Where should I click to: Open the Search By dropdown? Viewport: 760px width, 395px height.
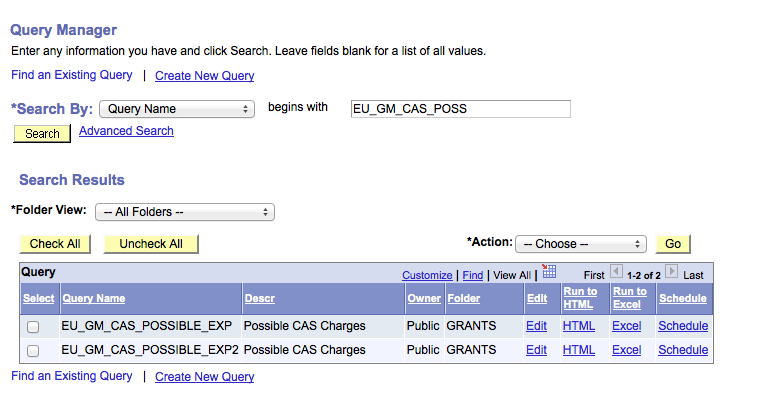(x=177, y=109)
